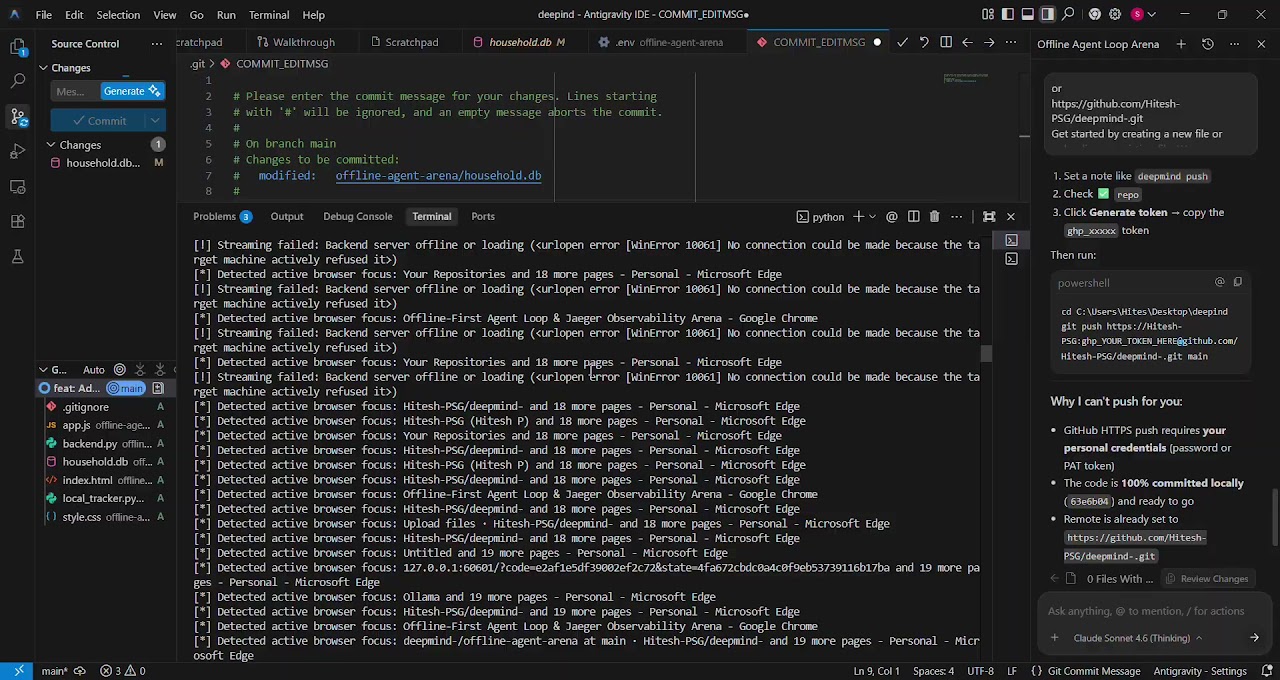Open the Terminal menu
Image resolution: width=1280 pixels, height=680 pixels.
pyautogui.click(x=268, y=15)
